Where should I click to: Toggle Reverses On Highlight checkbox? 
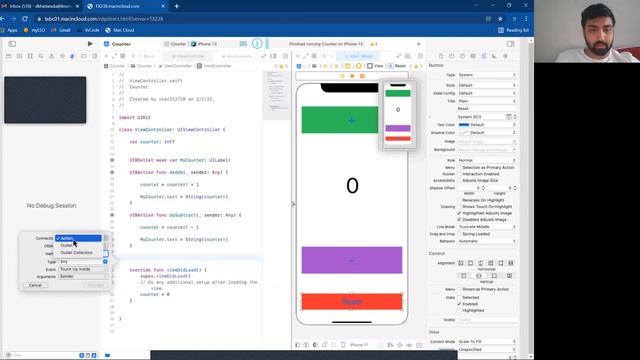pos(459,200)
